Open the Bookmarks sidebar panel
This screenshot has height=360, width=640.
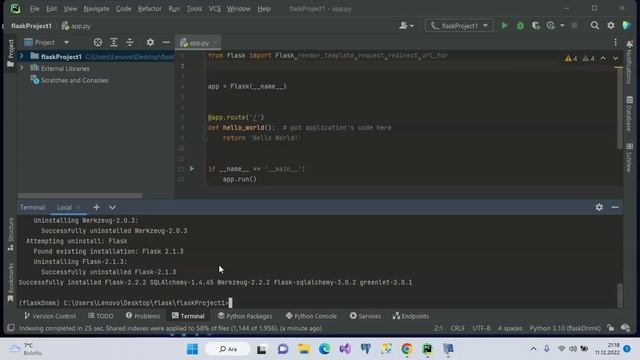point(11,282)
